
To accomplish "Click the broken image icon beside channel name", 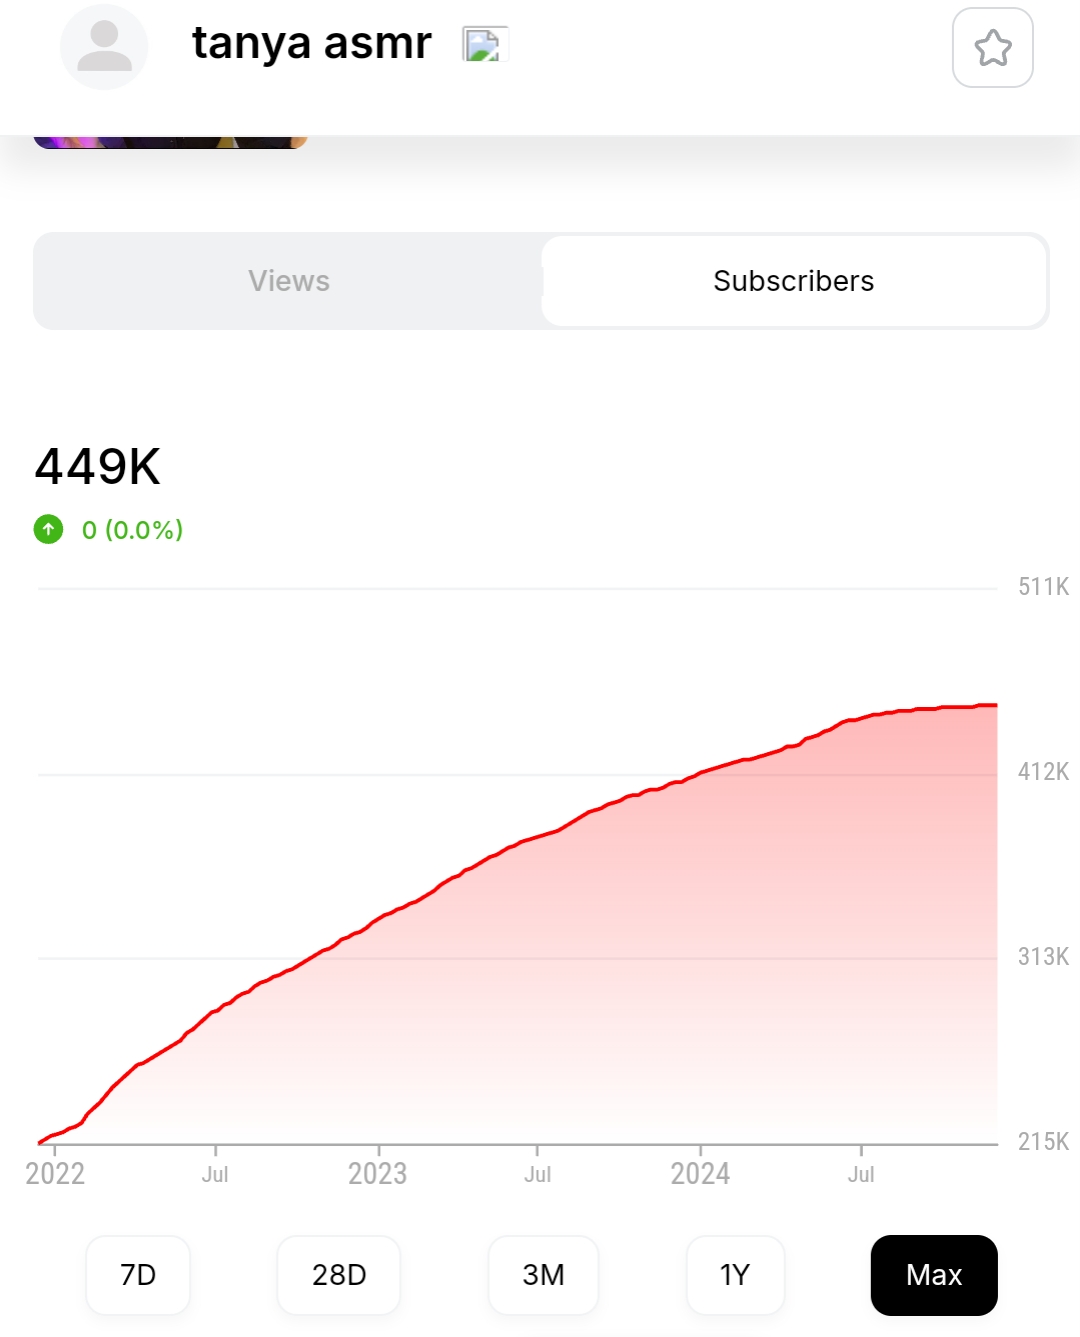I will coord(485,44).
